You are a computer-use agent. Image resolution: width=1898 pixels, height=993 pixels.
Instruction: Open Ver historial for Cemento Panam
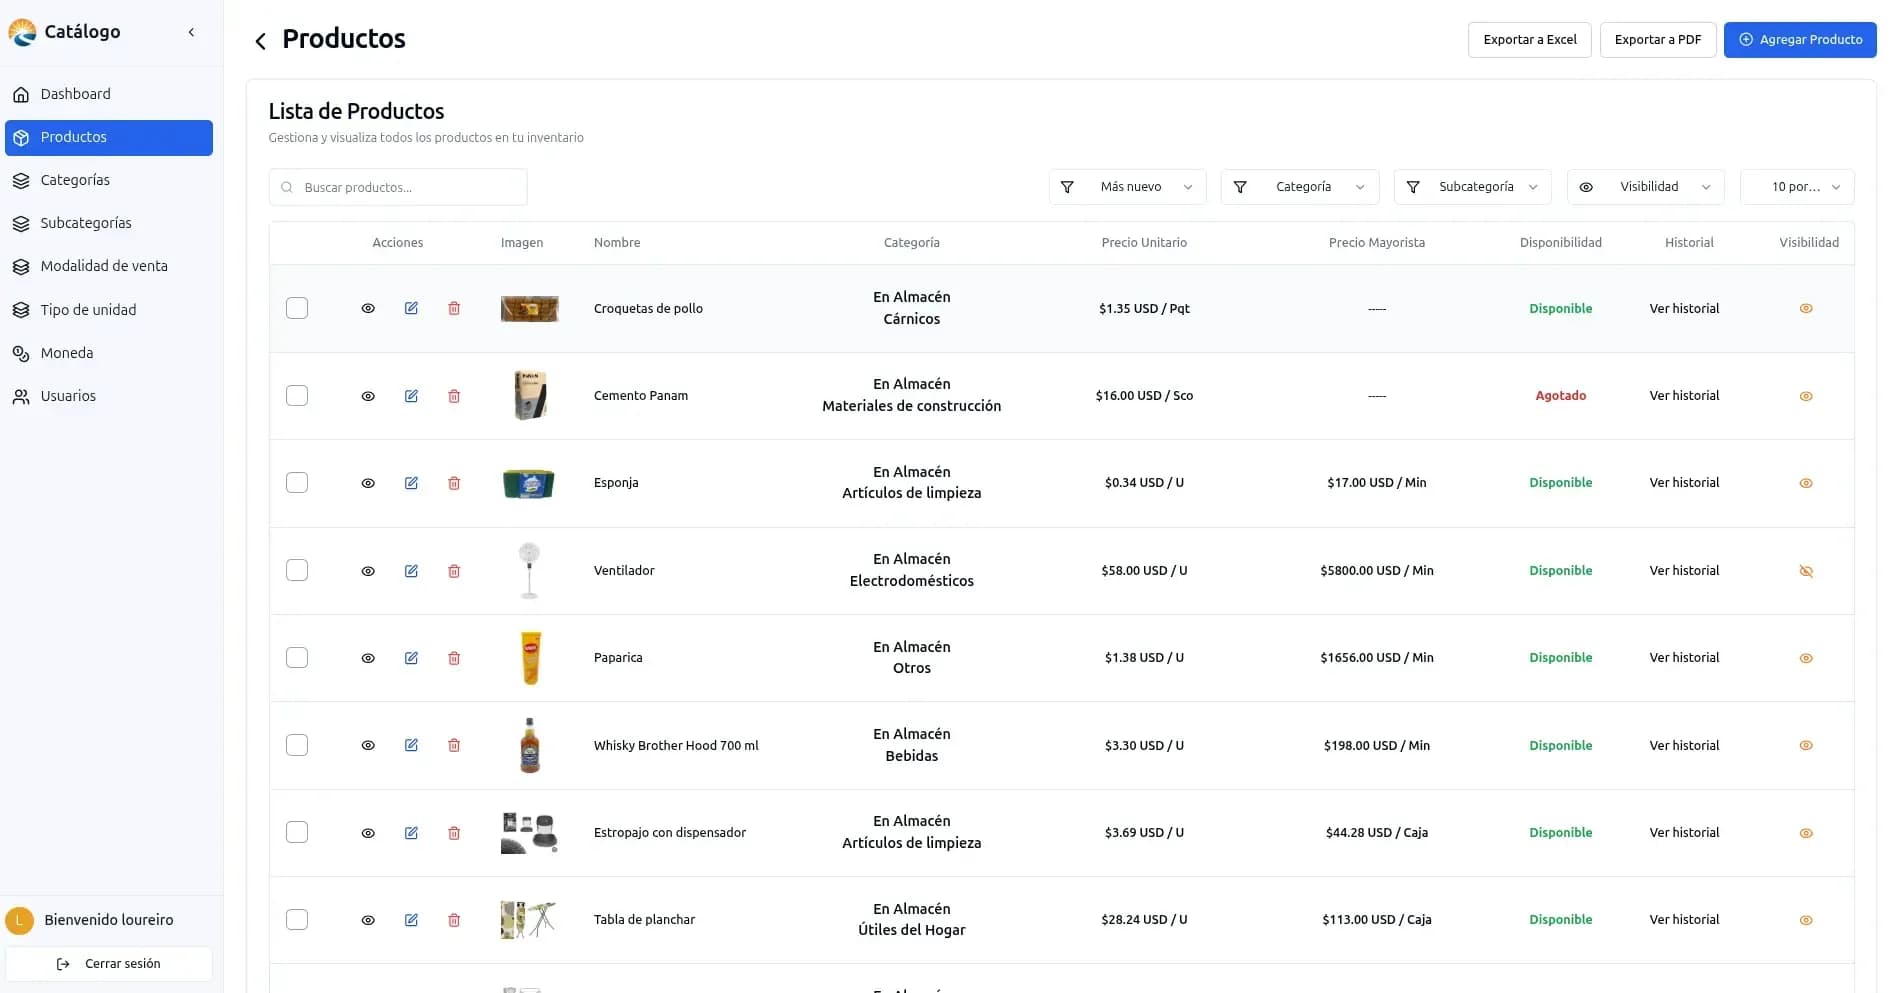pyautogui.click(x=1684, y=396)
